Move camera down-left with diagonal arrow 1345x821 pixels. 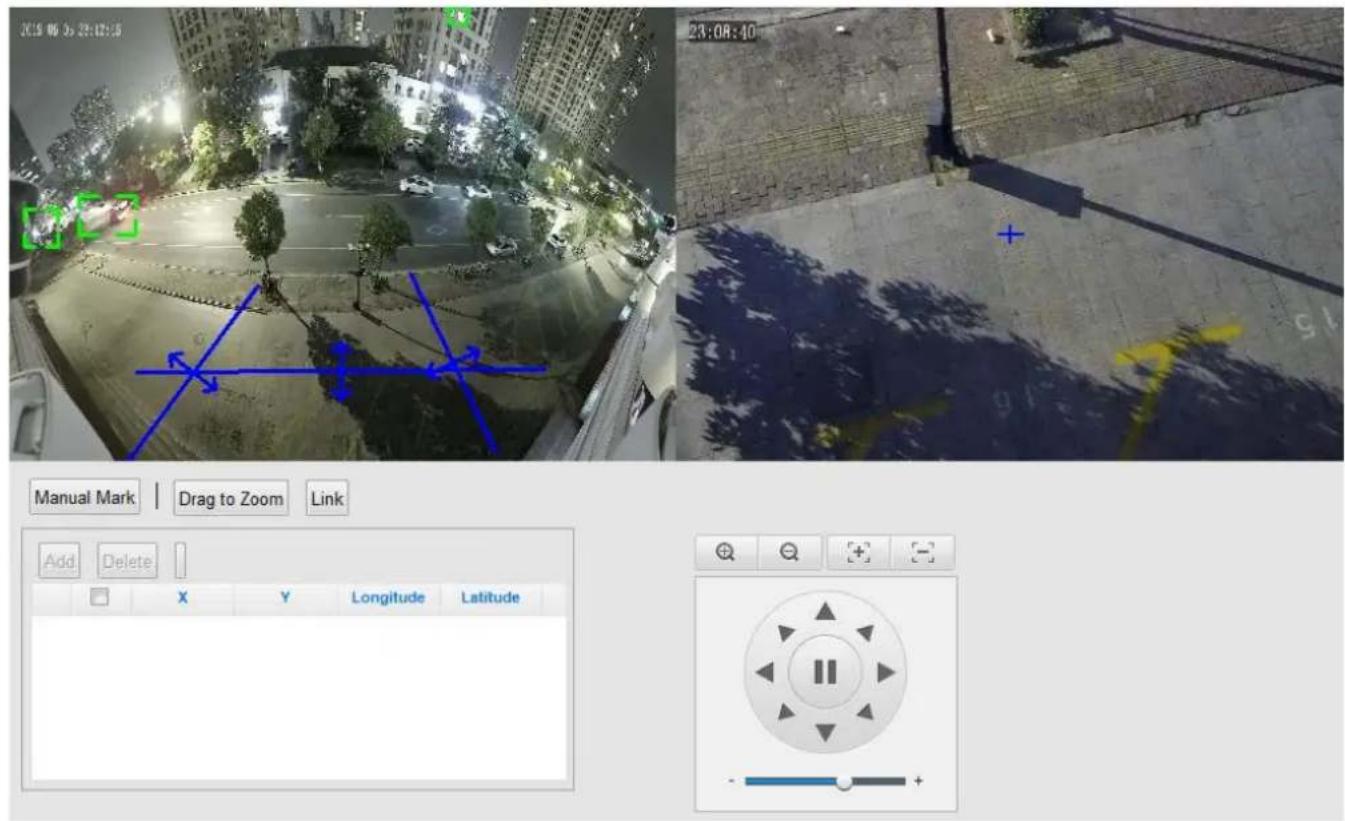coord(786,711)
